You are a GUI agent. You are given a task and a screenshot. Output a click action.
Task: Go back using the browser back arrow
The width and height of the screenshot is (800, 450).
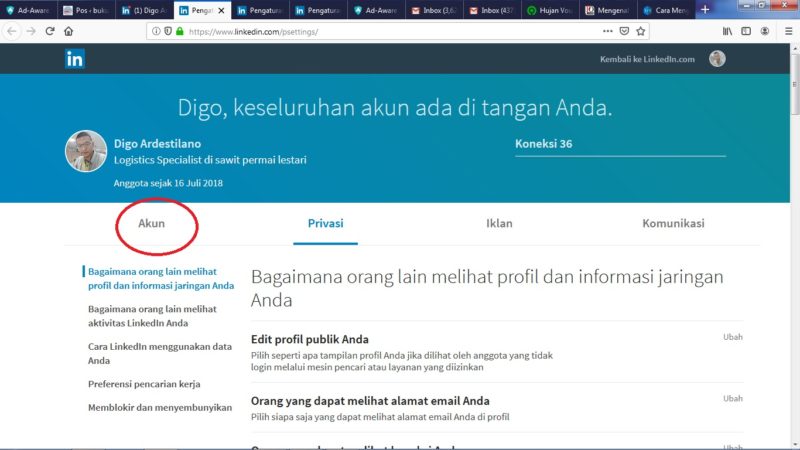point(12,31)
